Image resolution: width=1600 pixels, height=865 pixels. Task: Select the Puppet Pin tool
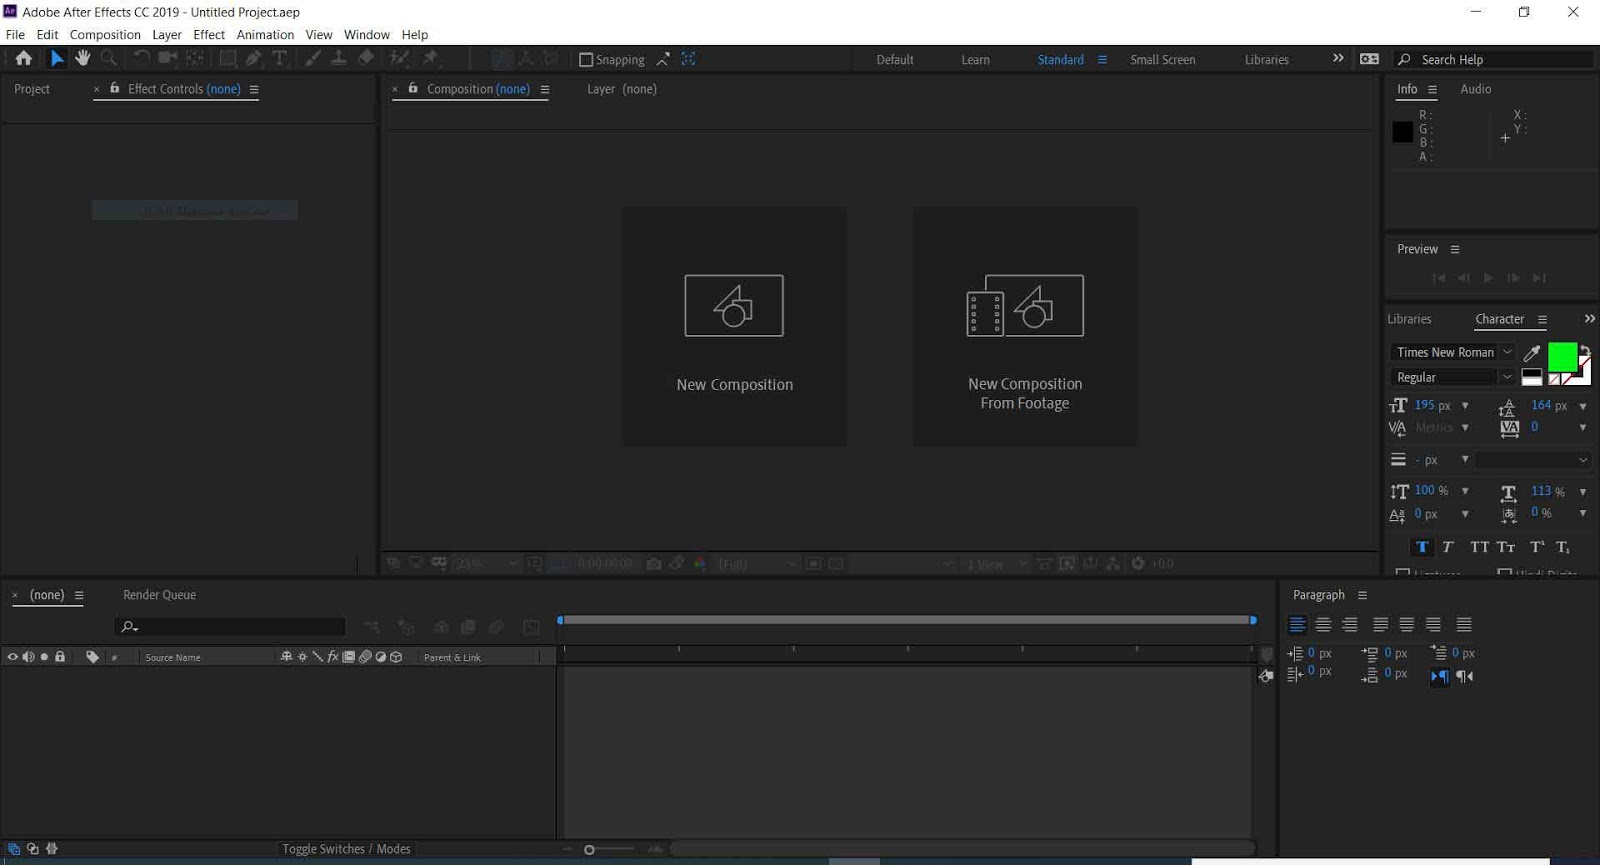(x=431, y=59)
